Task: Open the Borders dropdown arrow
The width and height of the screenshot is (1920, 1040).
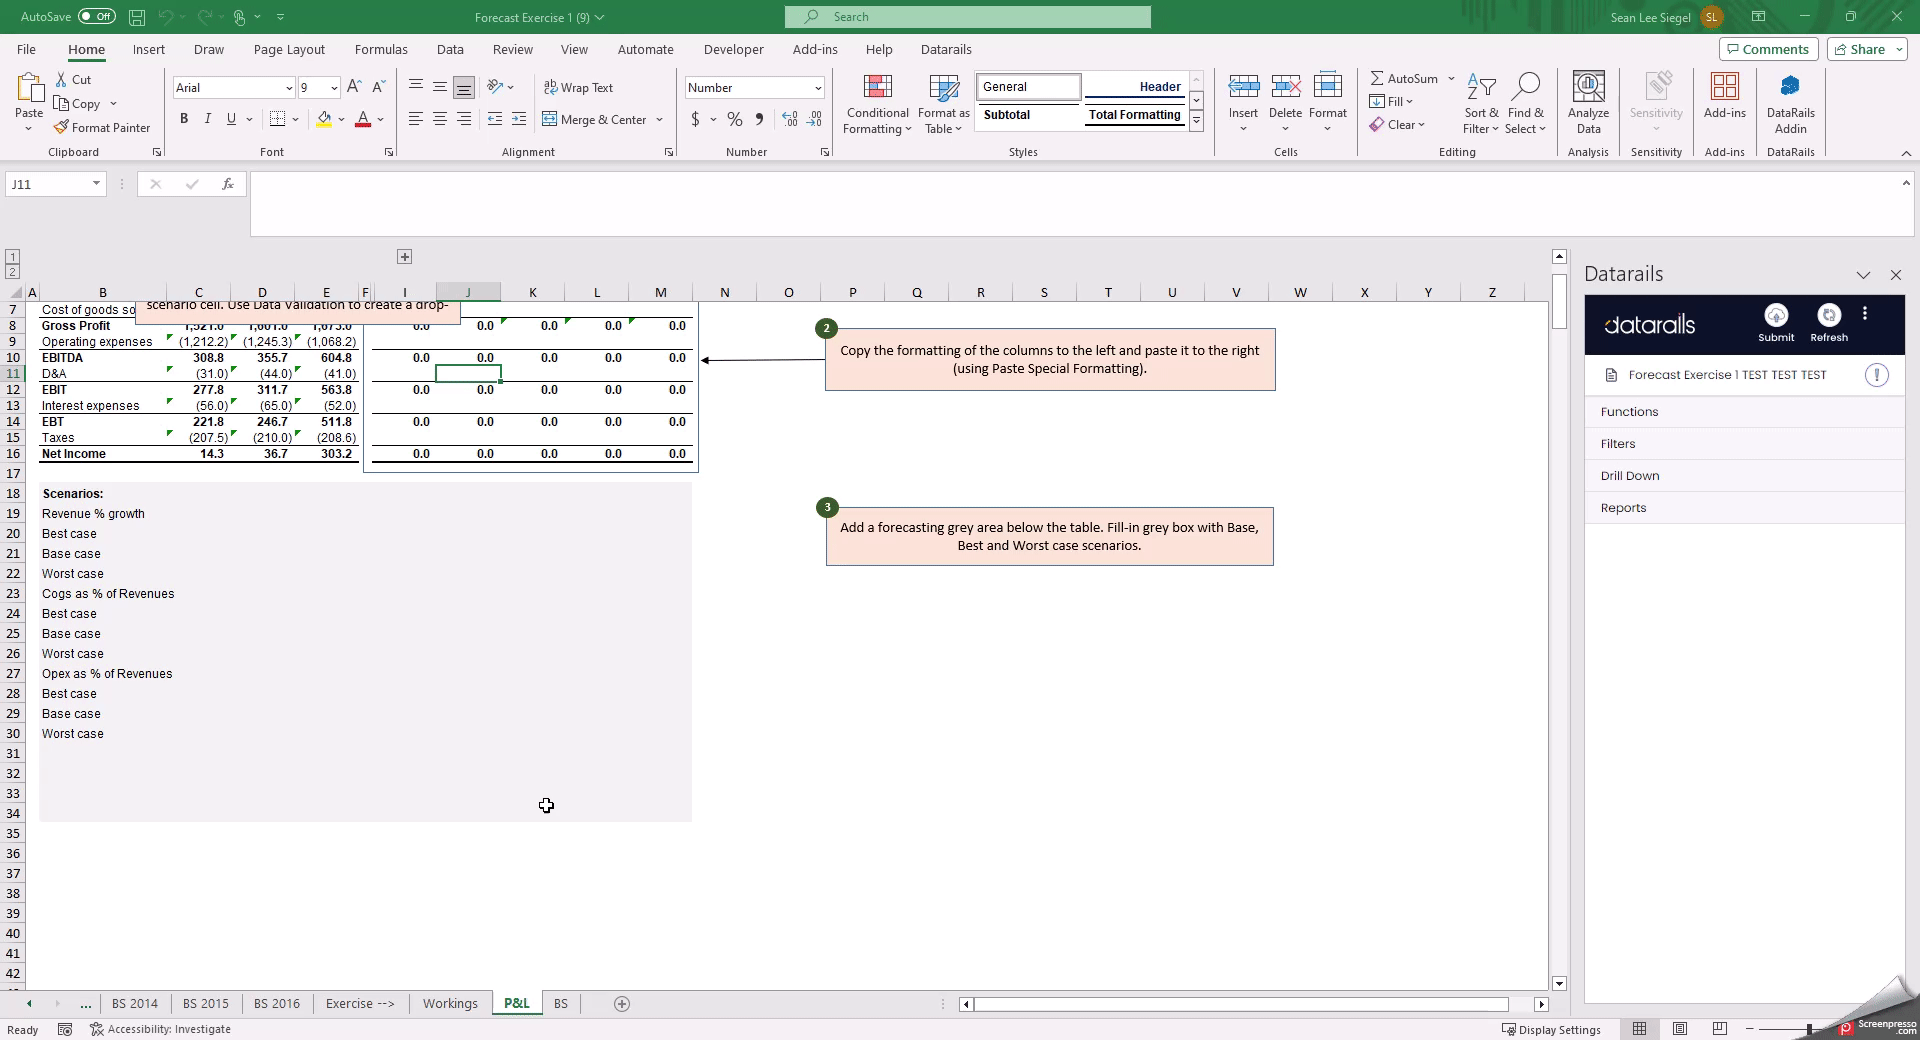Action: (x=296, y=119)
